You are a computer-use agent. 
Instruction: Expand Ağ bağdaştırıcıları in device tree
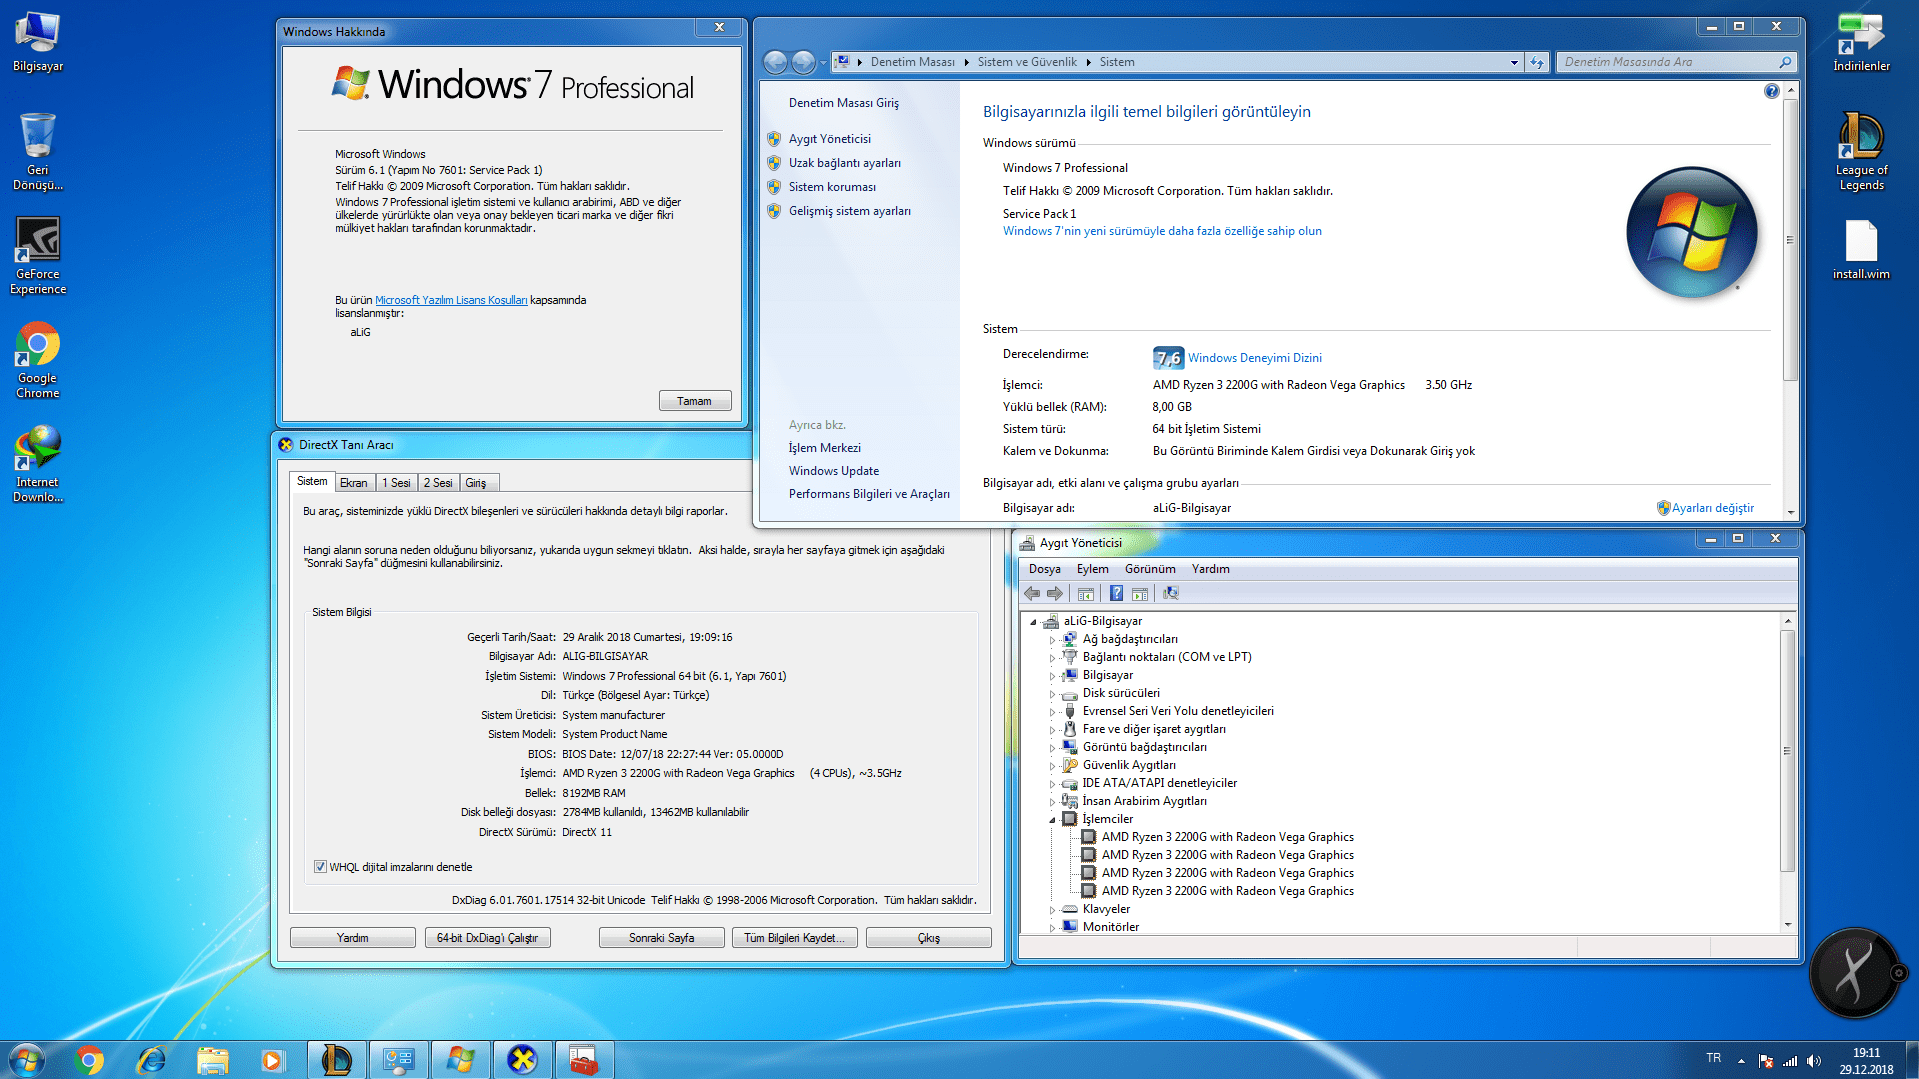(x=1052, y=639)
